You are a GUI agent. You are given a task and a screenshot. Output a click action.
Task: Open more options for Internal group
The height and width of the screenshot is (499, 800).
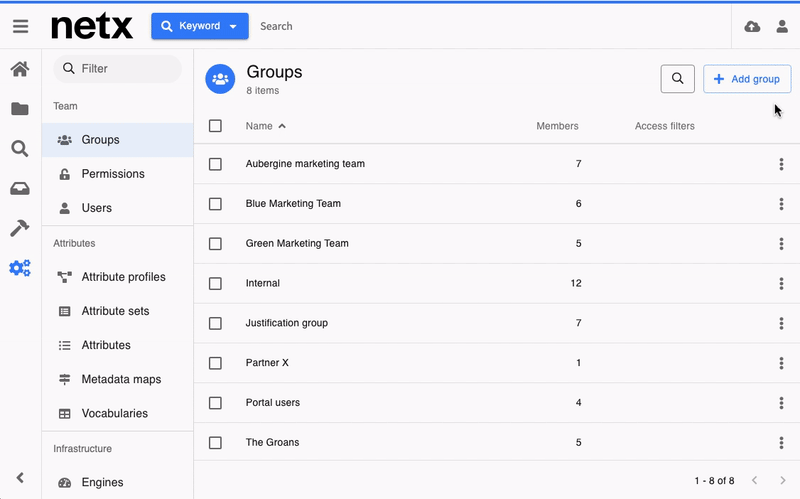coord(781,284)
